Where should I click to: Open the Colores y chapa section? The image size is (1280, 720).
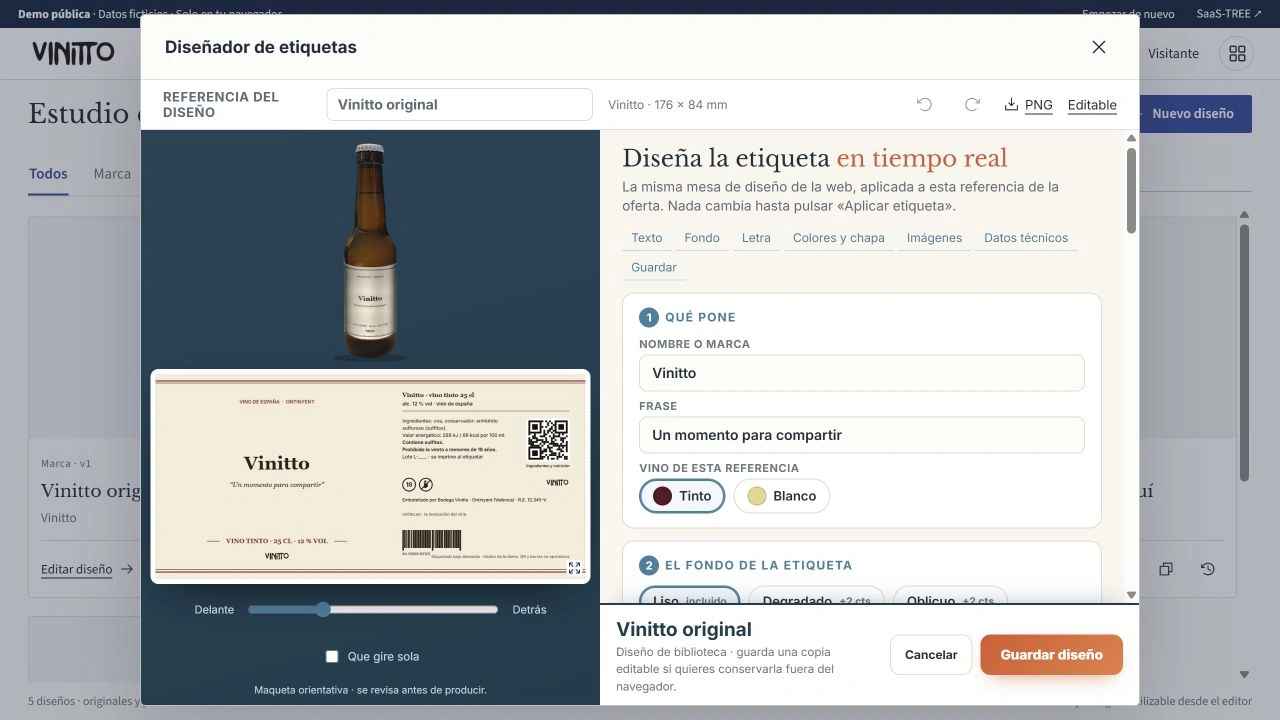(x=839, y=238)
